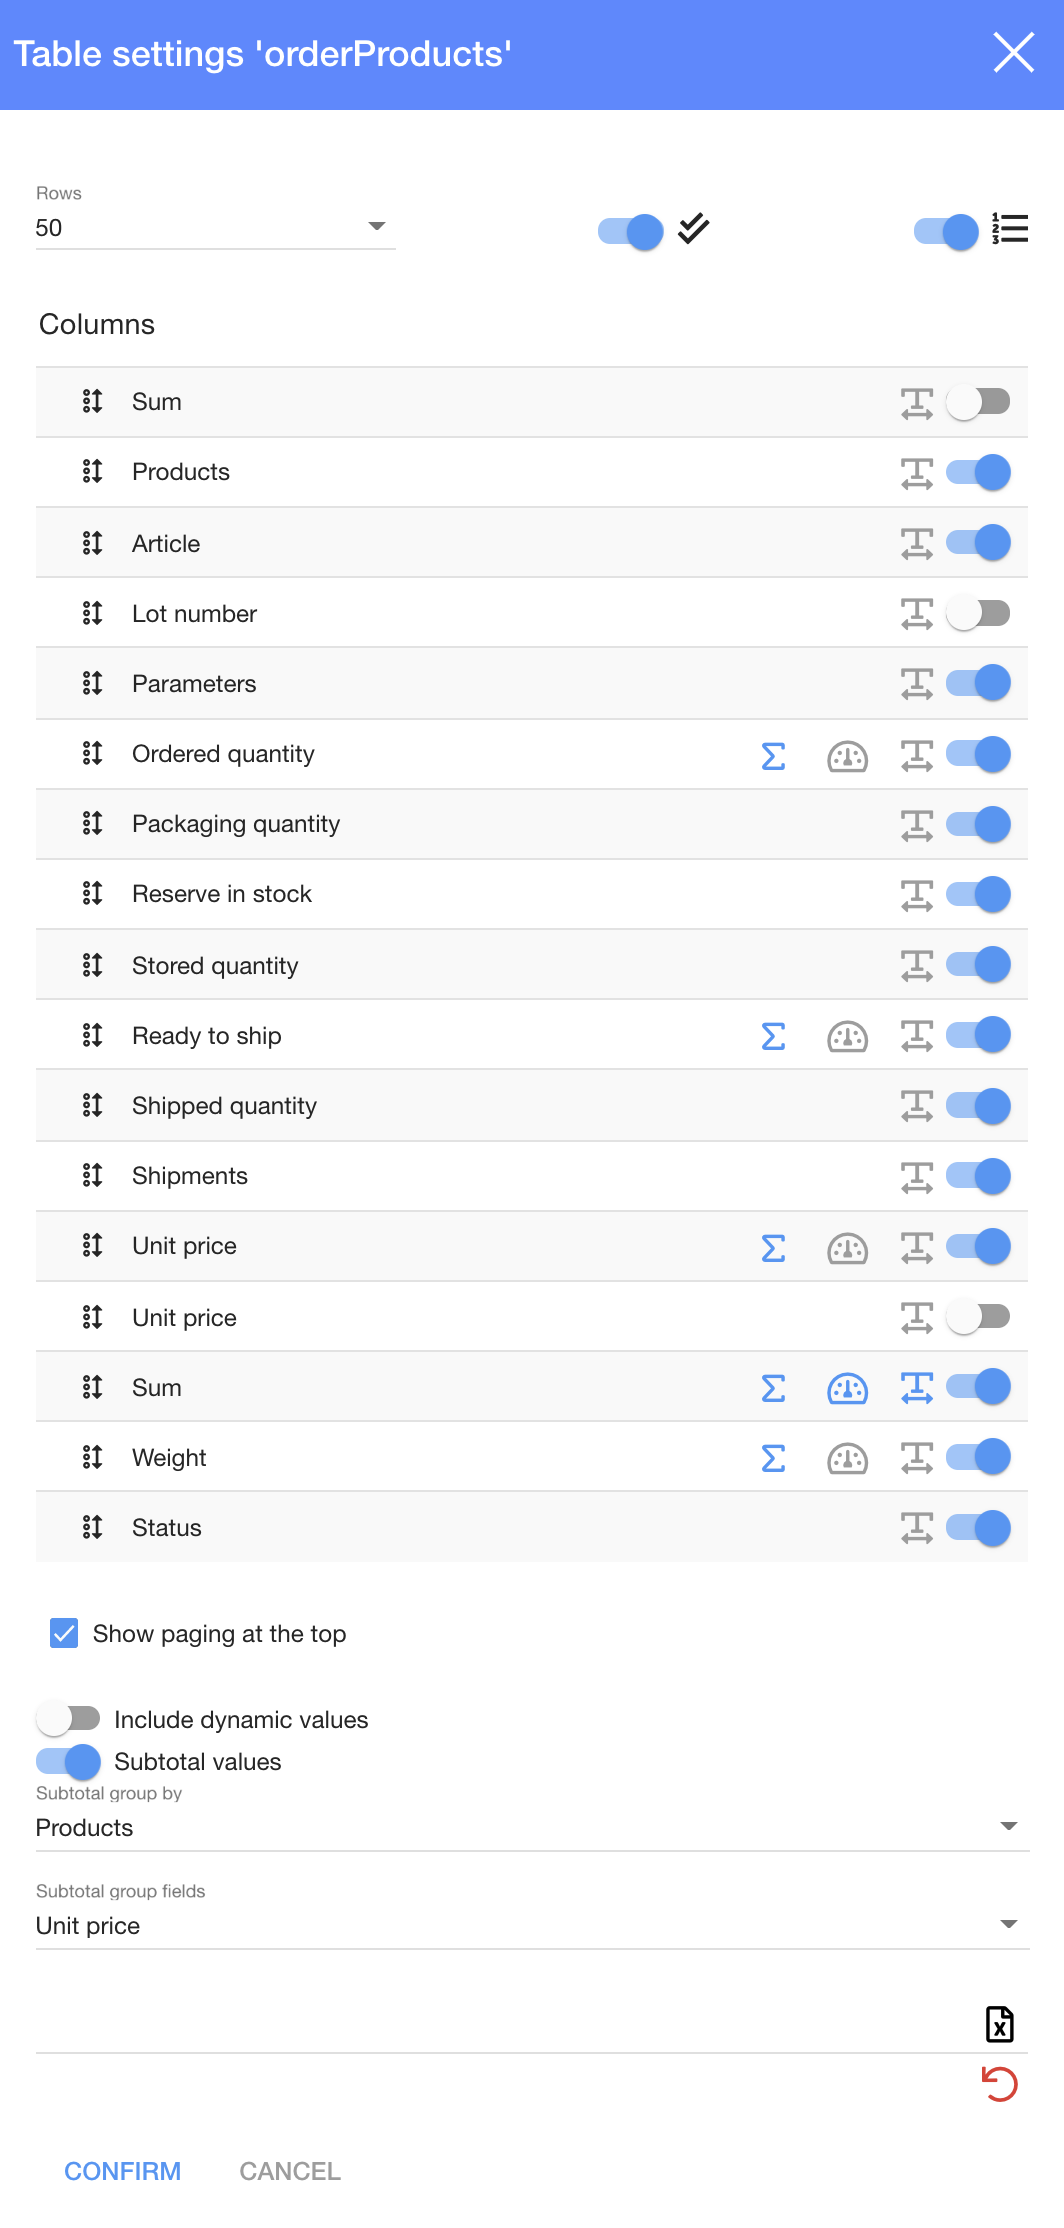Viewport: 1064px width, 2228px height.
Task: Uncheck Show paging at the top
Action: (x=64, y=1633)
